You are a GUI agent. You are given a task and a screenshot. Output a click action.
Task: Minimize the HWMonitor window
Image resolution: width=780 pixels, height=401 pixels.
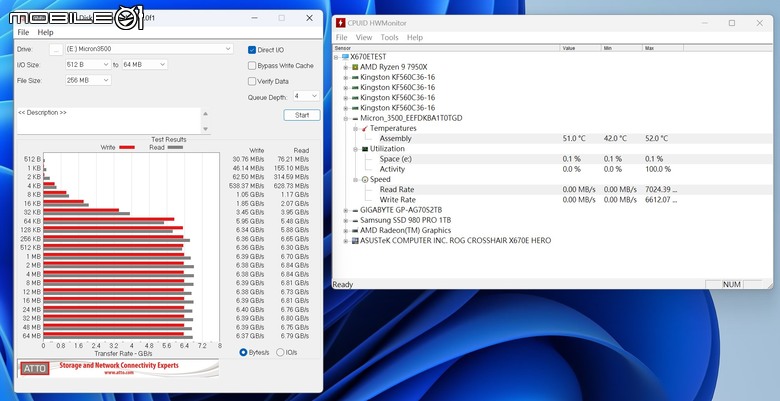click(x=705, y=23)
